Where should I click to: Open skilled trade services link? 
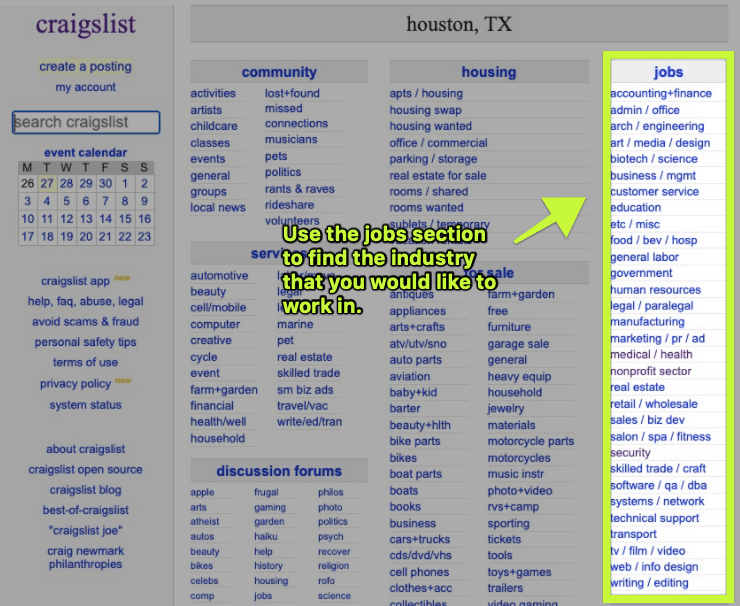308,373
